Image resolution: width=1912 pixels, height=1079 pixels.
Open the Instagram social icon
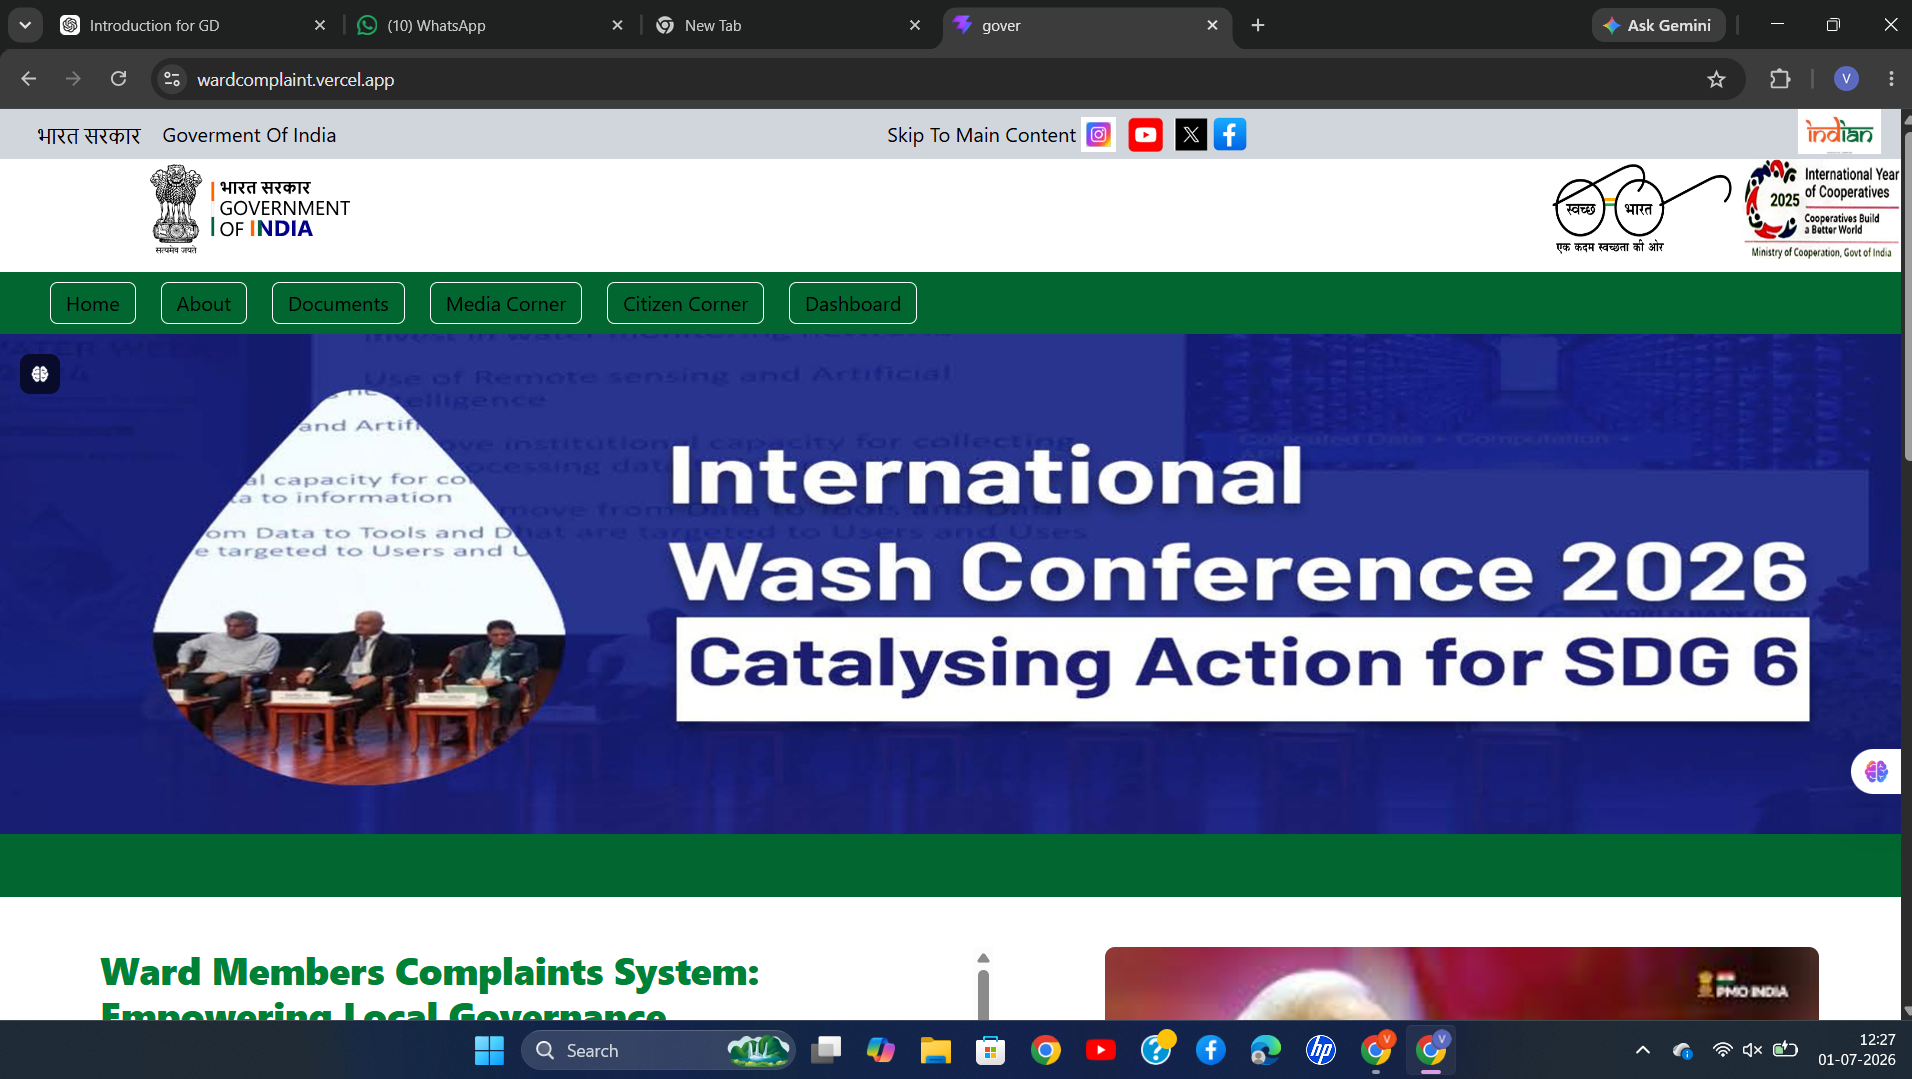click(1099, 134)
